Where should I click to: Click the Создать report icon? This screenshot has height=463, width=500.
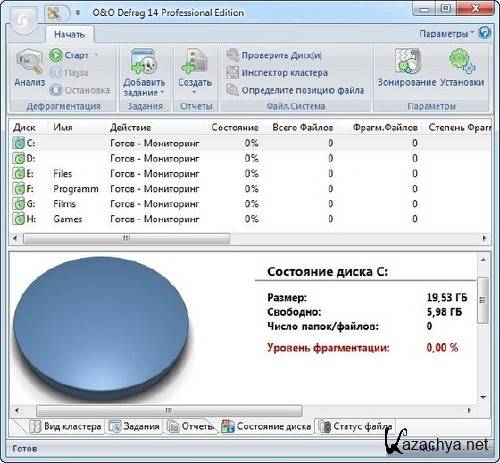coord(195,62)
